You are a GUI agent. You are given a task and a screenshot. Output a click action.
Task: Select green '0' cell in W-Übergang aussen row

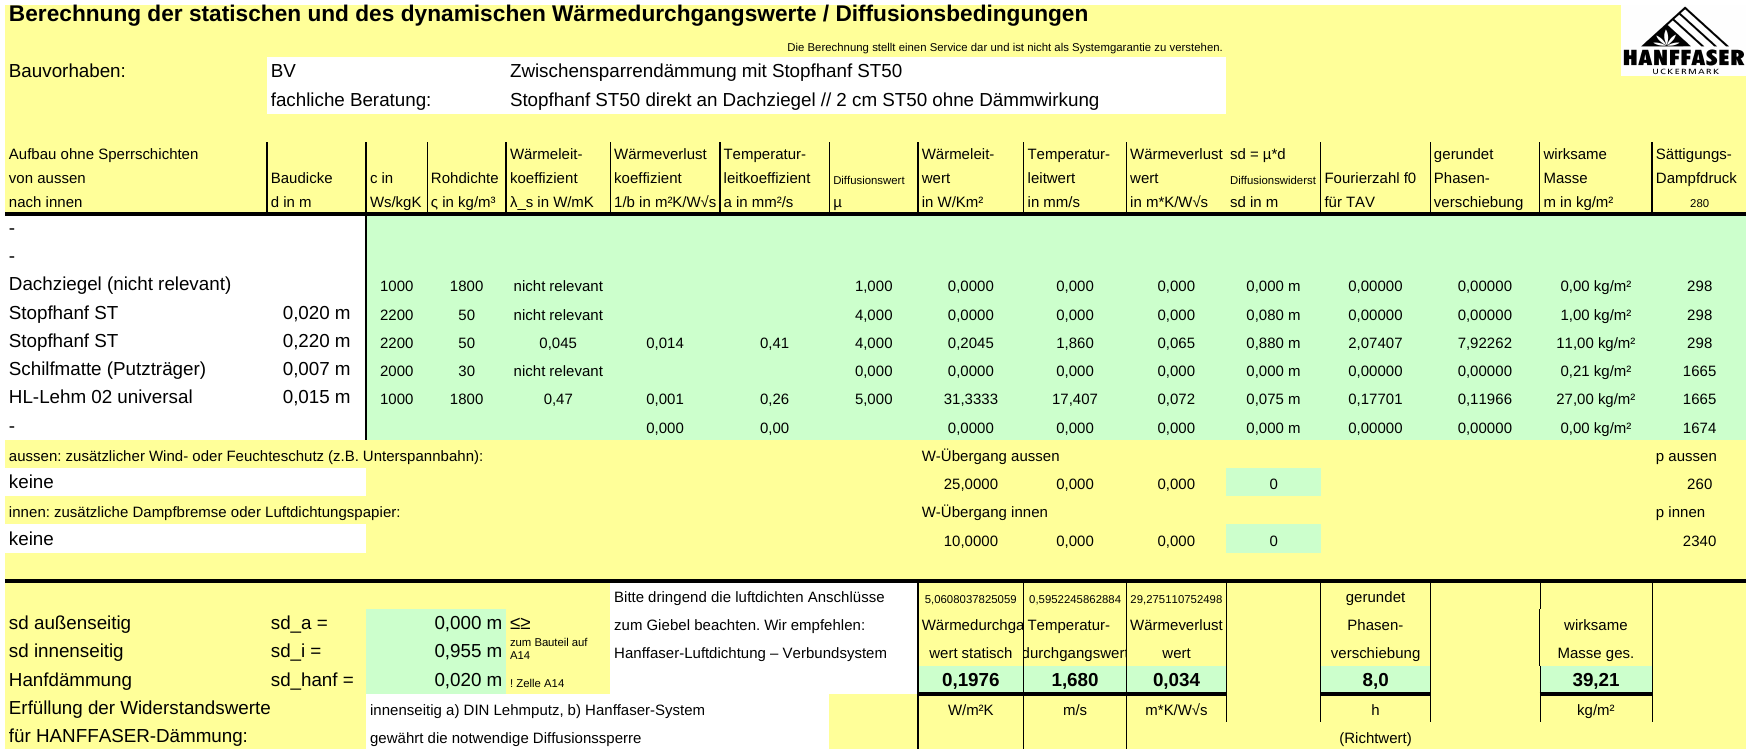(x=1273, y=483)
